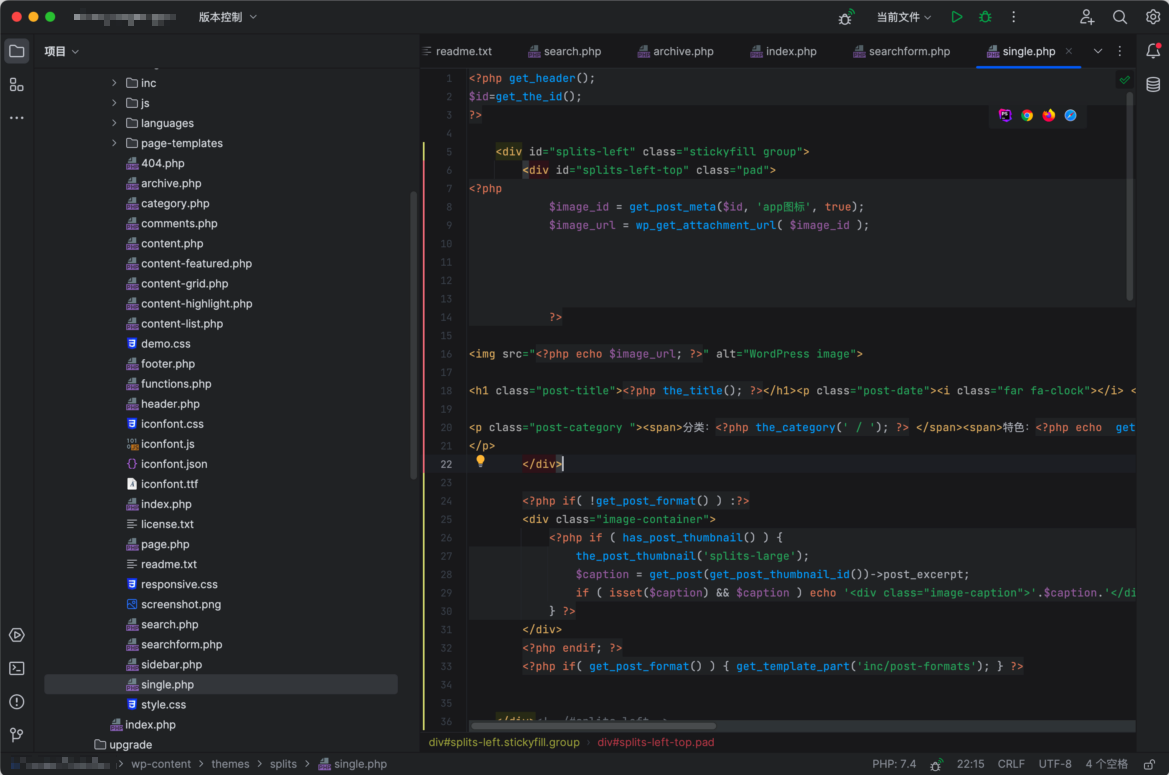Open the current file run configuration dropdown
This screenshot has height=775, width=1169.
pyautogui.click(x=904, y=16)
